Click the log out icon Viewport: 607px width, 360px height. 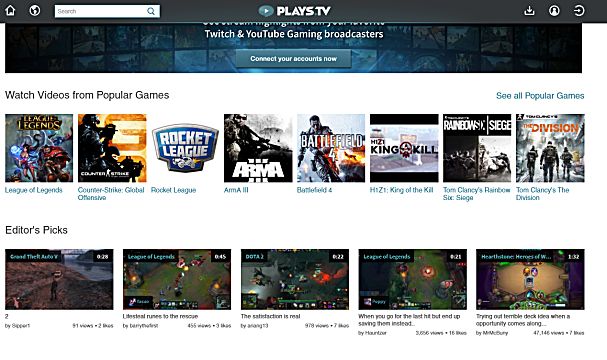click(579, 10)
